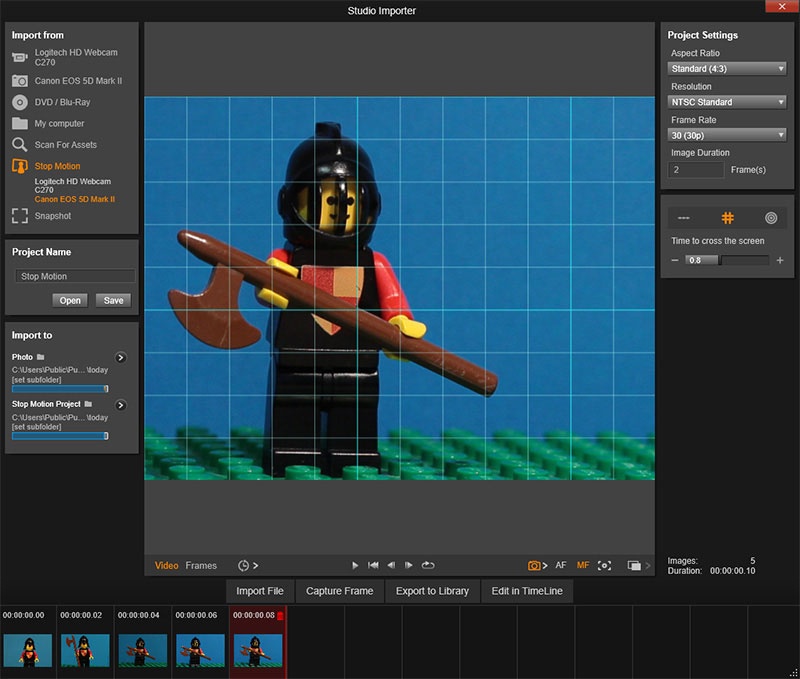Viewport: 800px width, 679px height.
Task: Jump to the first frame
Action: pyautogui.click(x=373, y=565)
